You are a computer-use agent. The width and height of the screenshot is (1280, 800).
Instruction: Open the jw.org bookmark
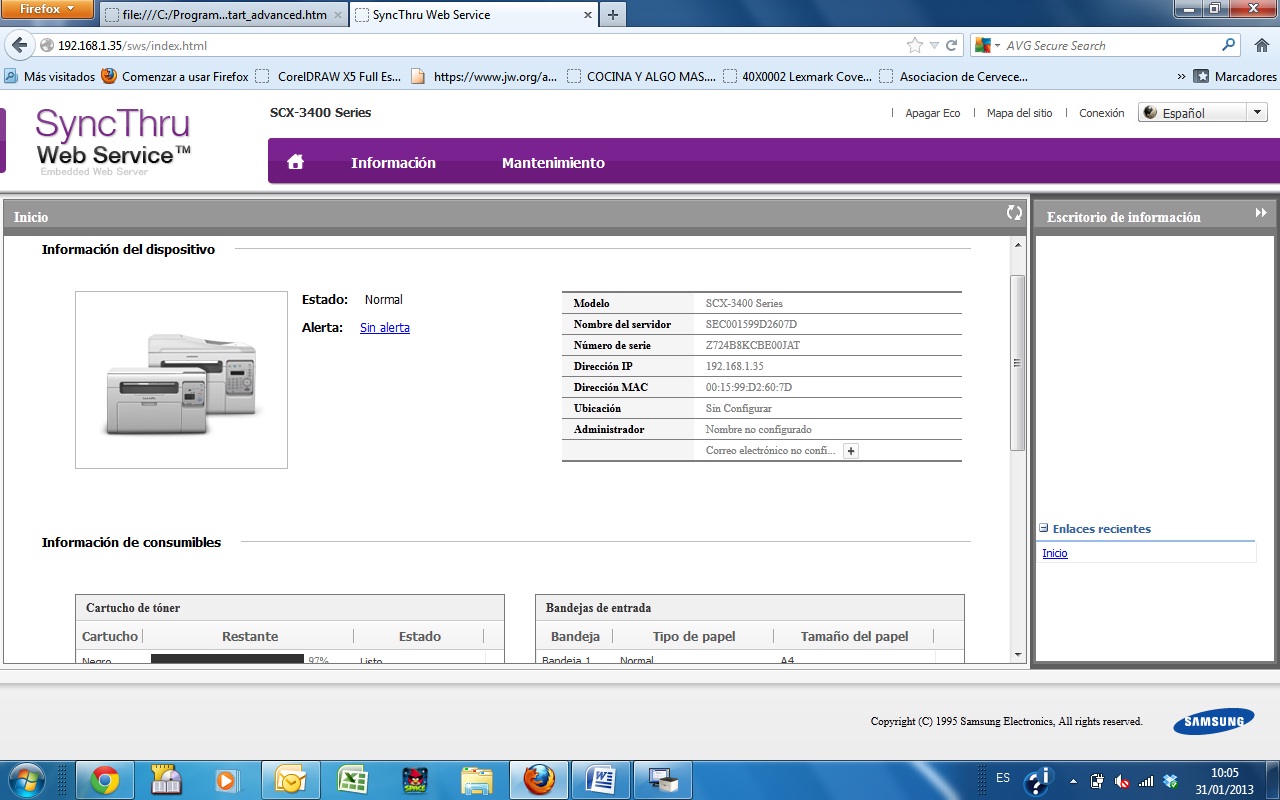click(484, 76)
